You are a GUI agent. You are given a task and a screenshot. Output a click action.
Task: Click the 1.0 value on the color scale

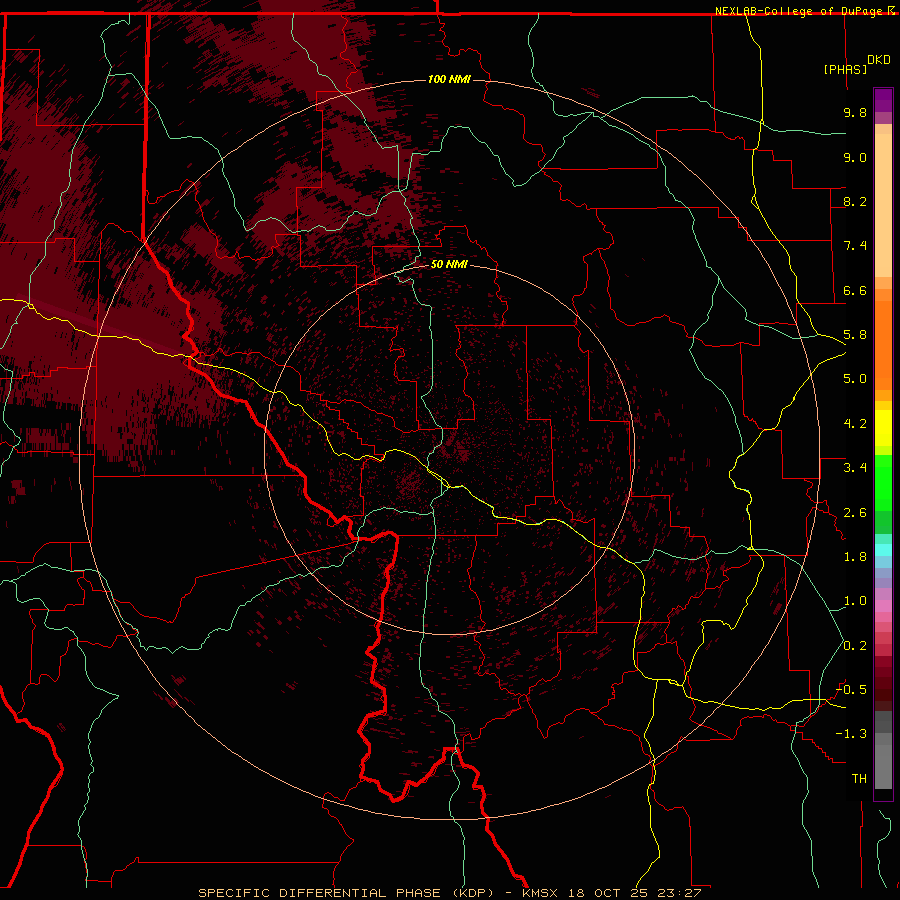point(855,601)
